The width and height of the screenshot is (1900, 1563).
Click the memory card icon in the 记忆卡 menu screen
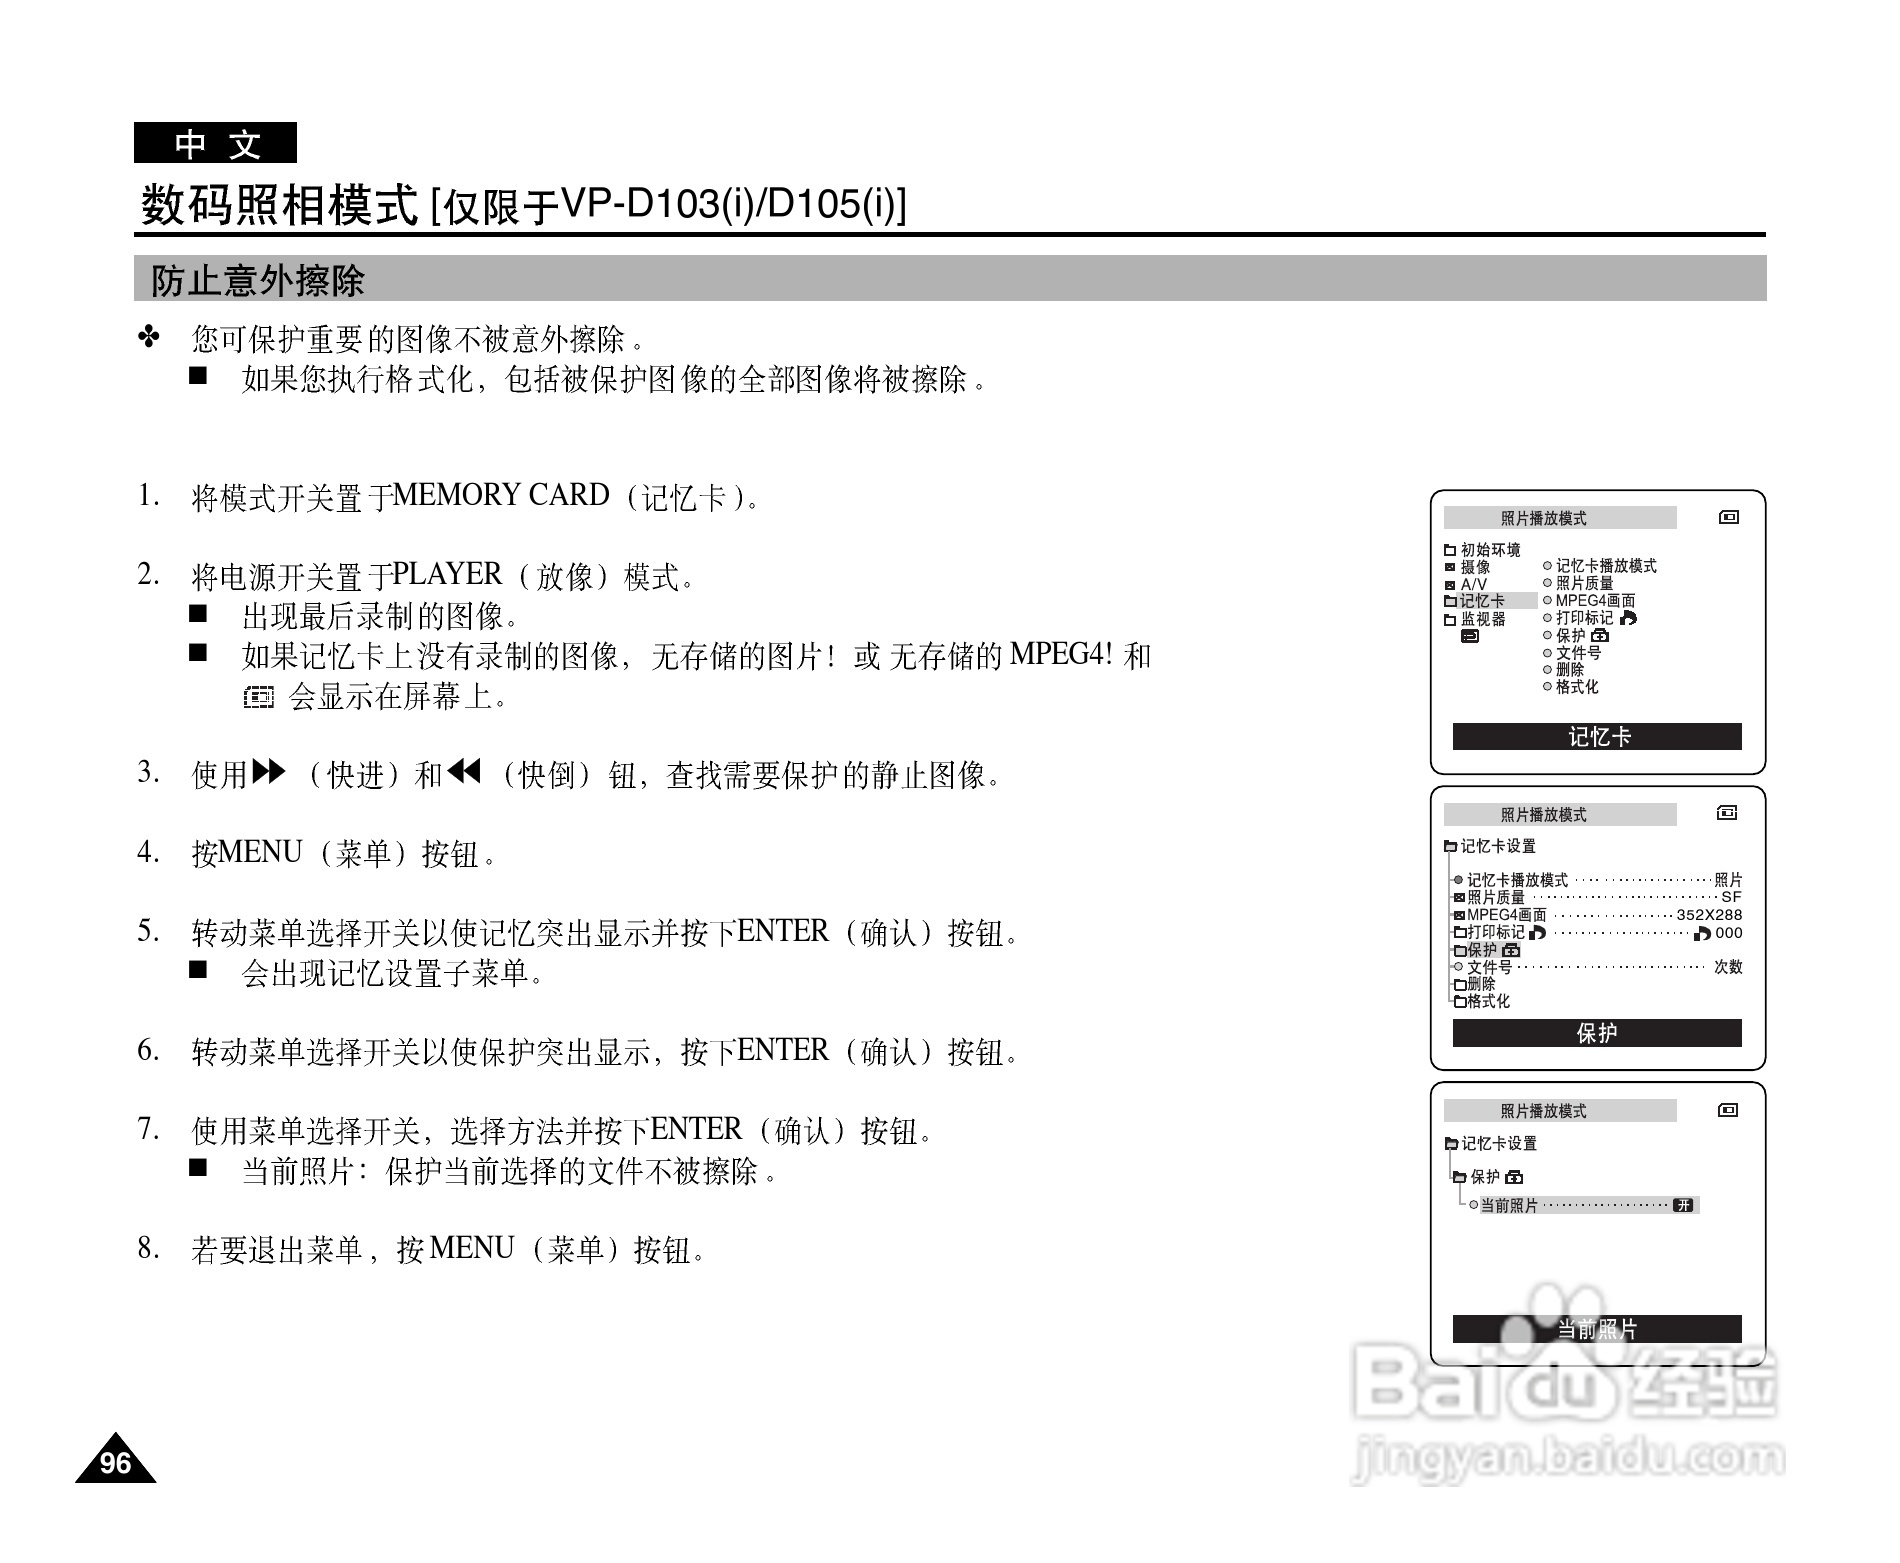(1728, 517)
